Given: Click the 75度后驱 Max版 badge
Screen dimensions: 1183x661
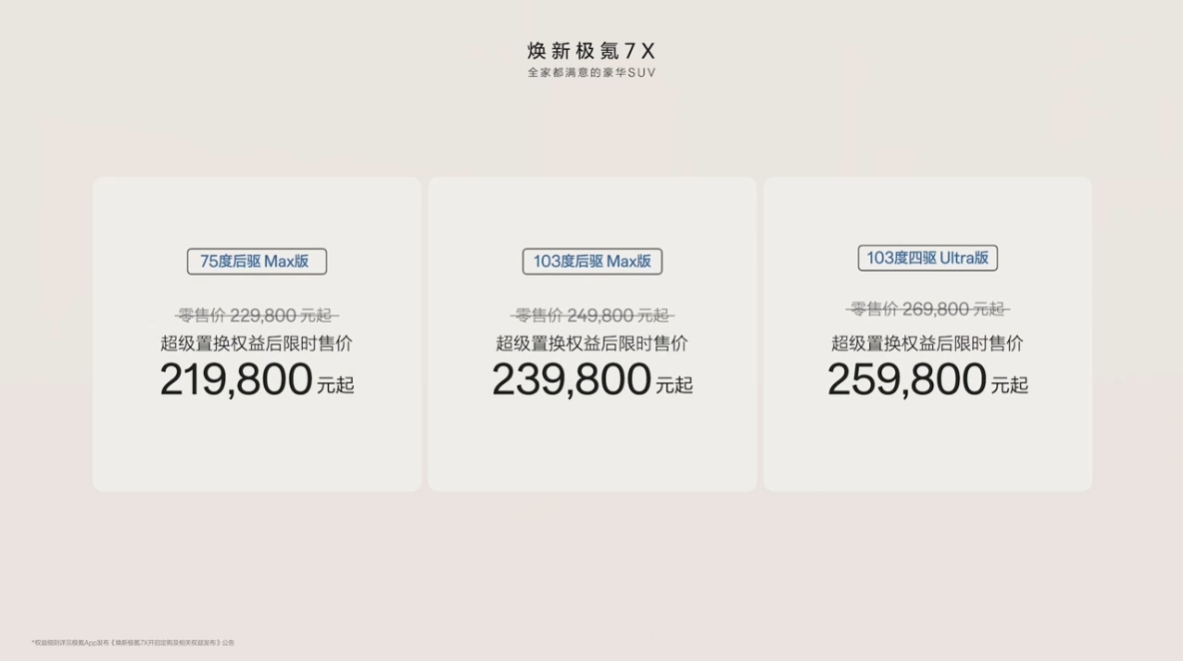Looking at the screenshot, I should tap(257, 261).
